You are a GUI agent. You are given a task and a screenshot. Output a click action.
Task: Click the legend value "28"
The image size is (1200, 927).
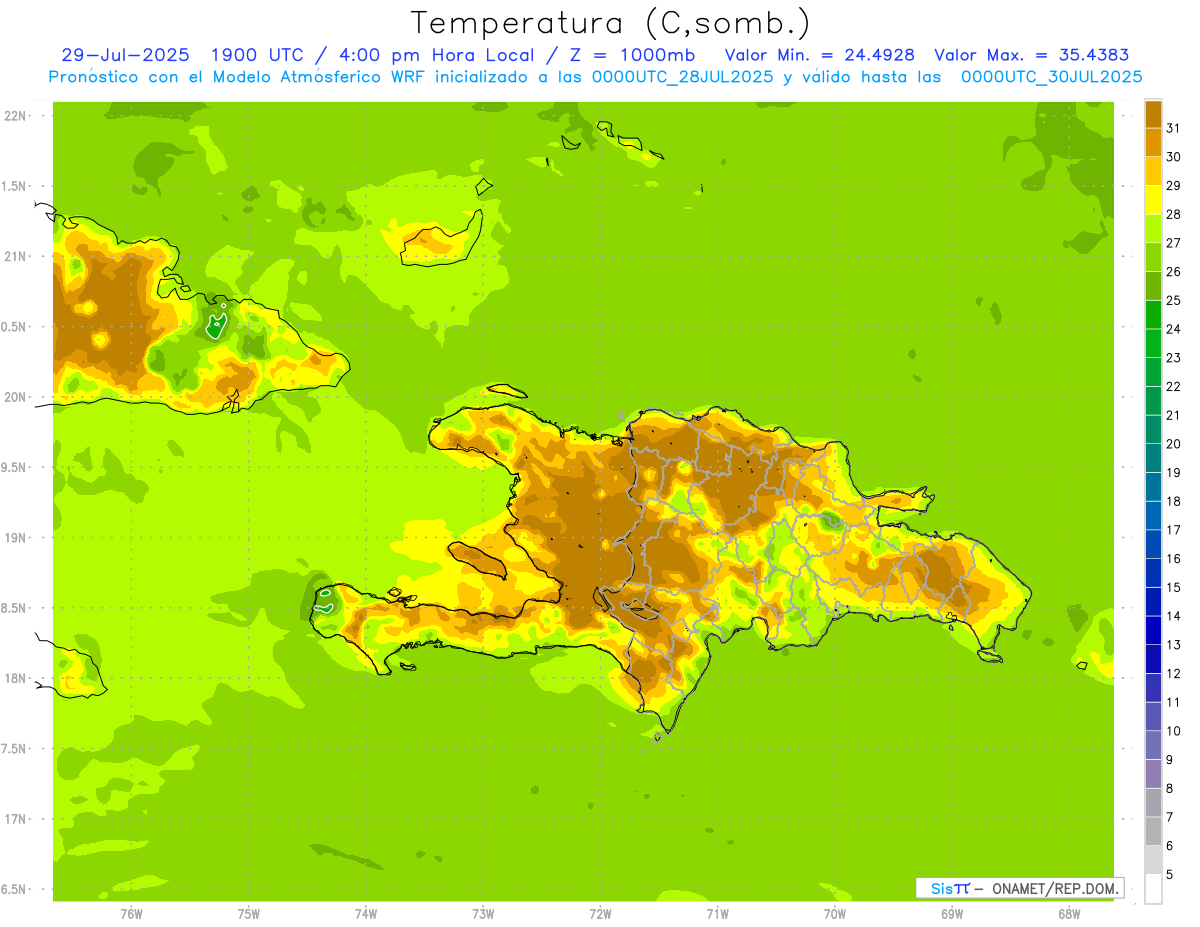(1174, 214)
